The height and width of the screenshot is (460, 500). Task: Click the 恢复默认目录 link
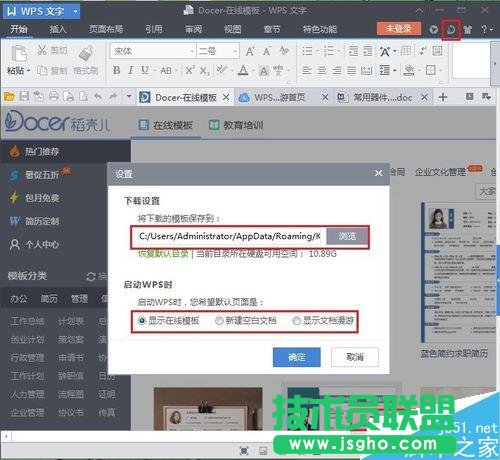pyautogui.click(x=164, y=254)
